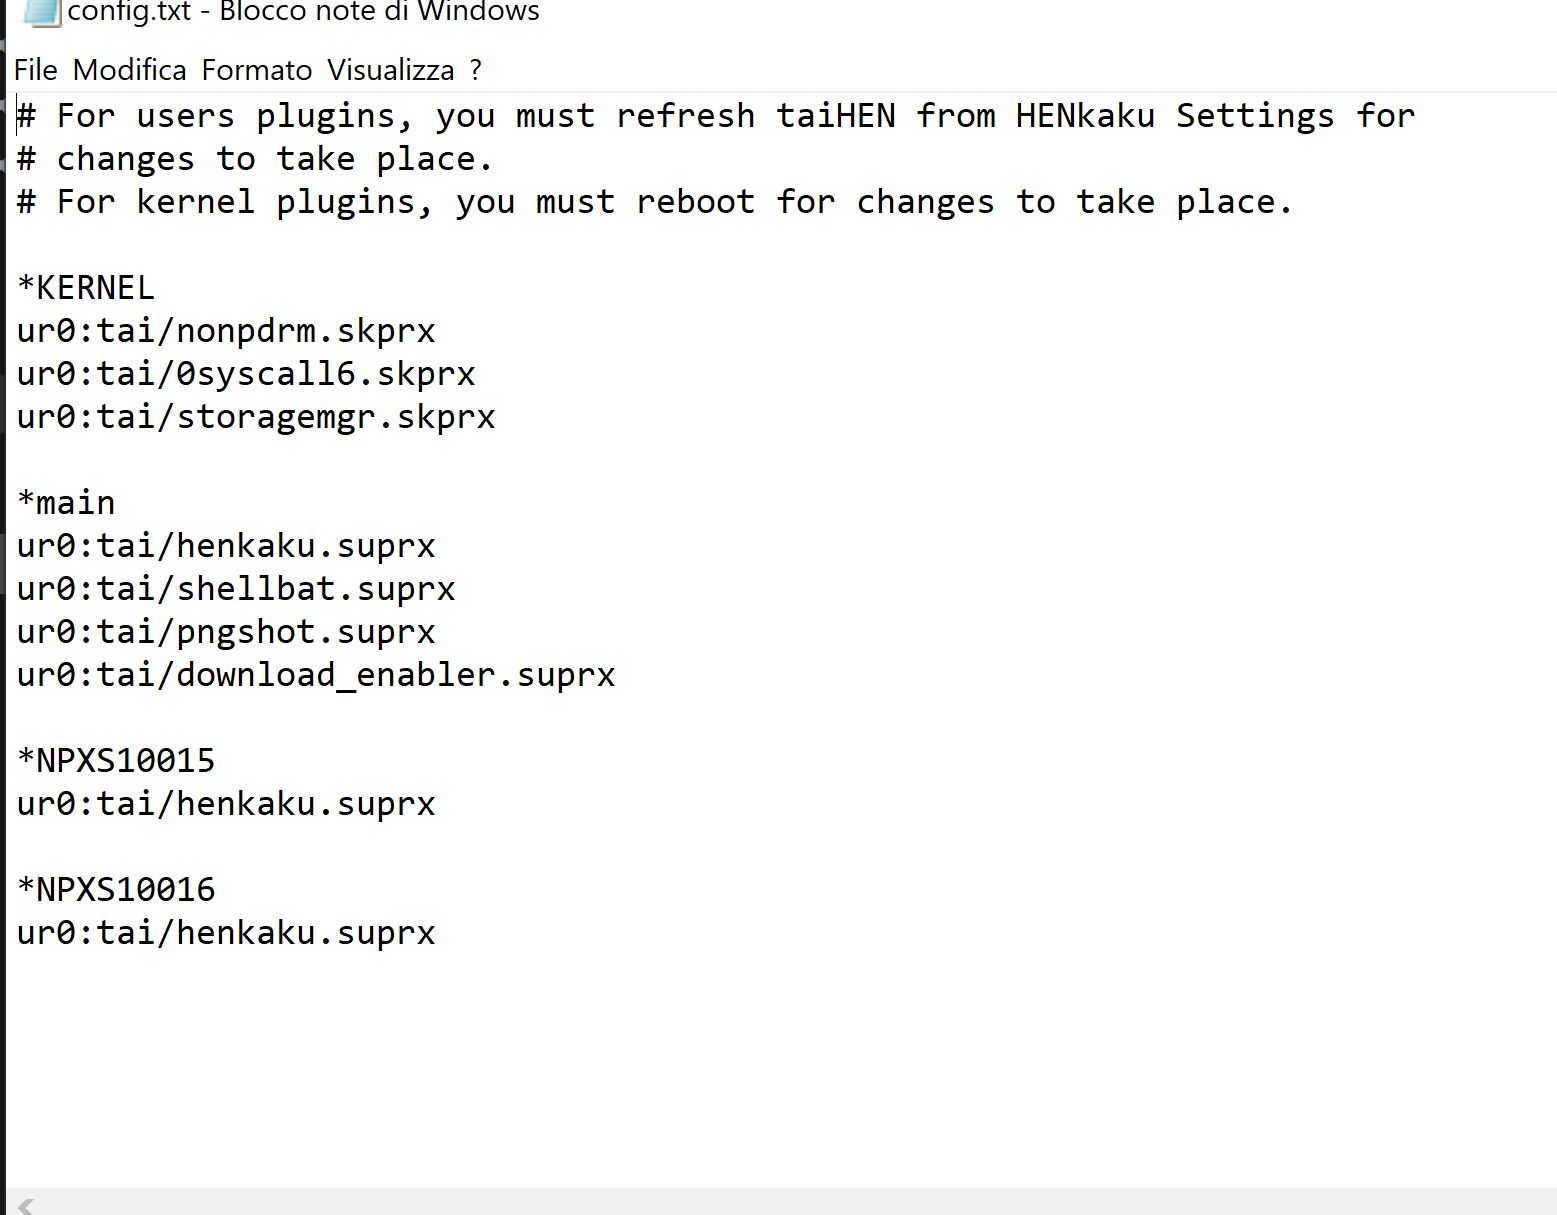This screenshot has width=1557, height=1215.
Task: Open the ? help menu
Action: tap(475, 70)
